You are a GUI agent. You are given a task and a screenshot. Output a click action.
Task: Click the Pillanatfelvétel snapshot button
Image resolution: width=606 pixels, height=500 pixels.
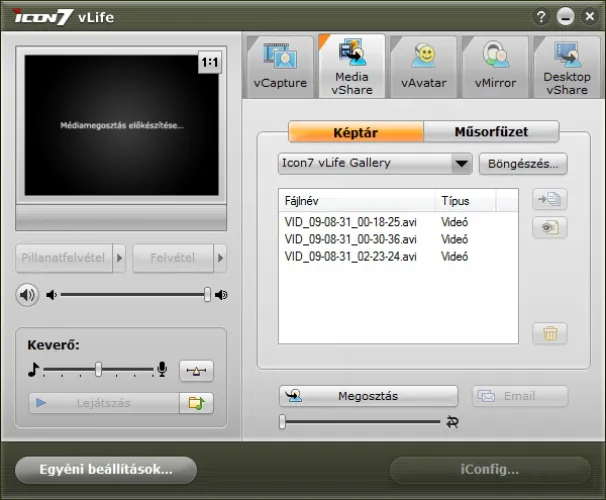64,258
